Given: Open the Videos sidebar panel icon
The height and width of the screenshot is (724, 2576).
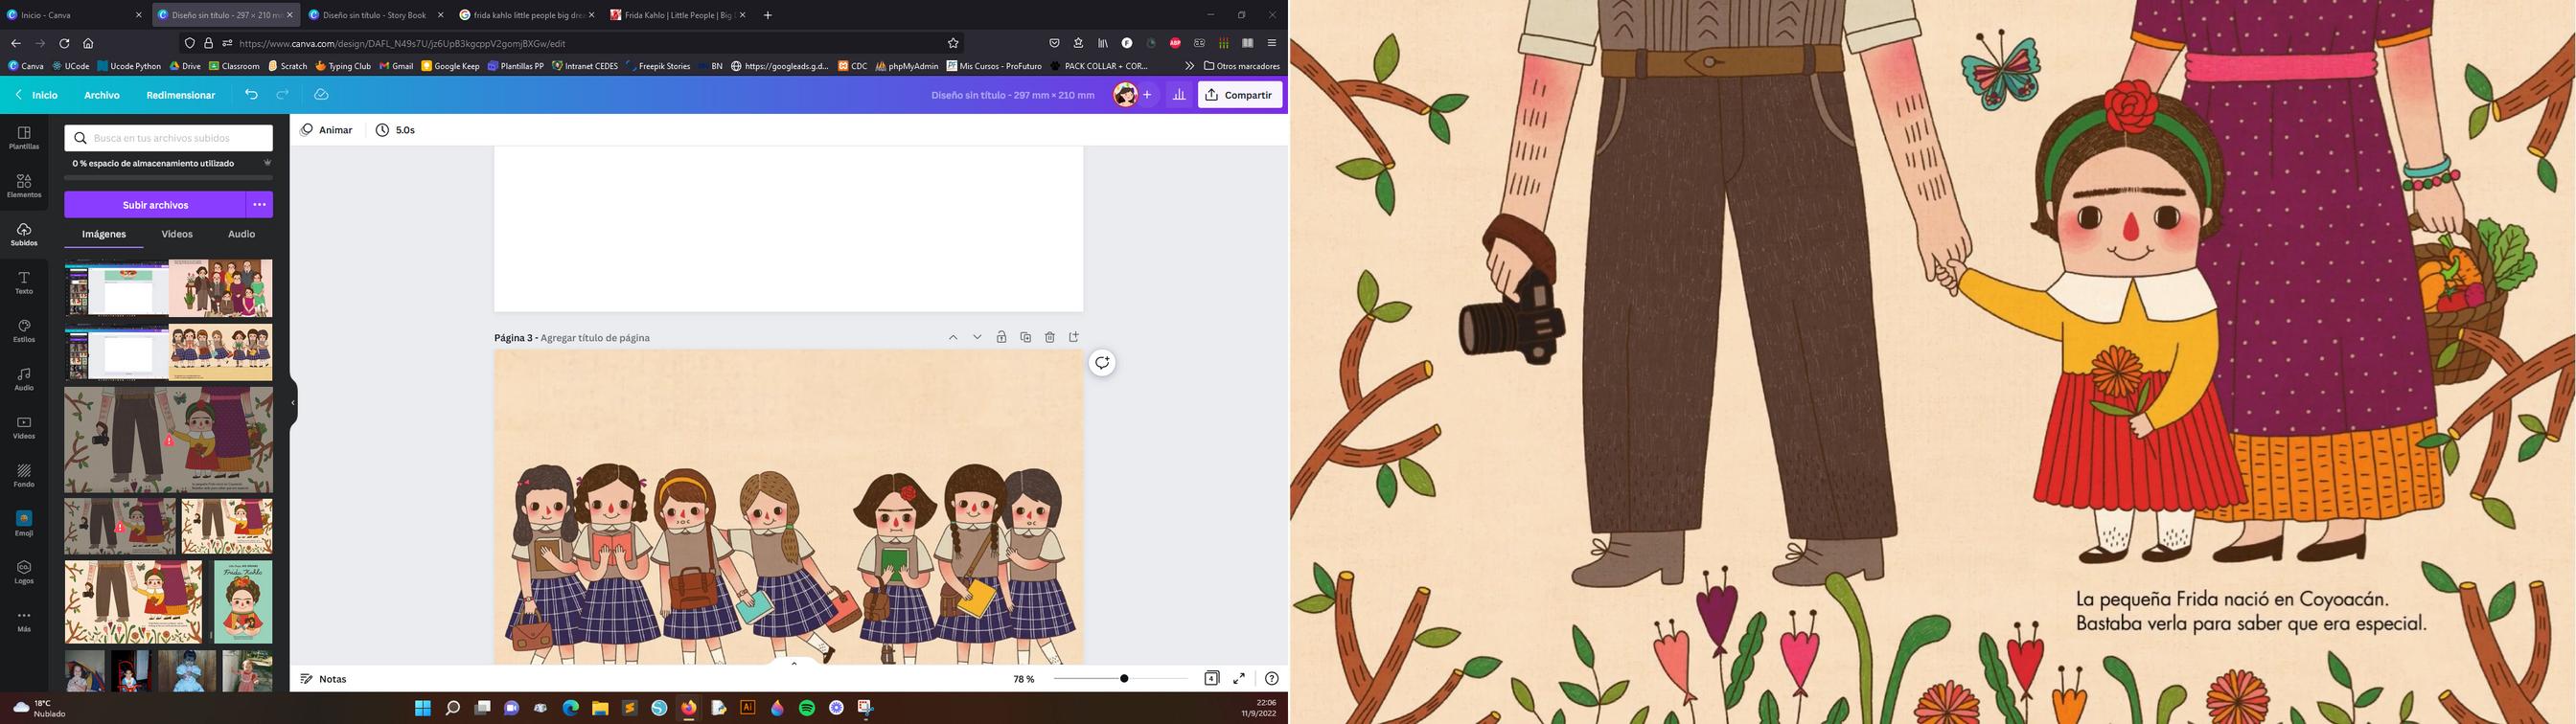Looking at the screenshot, I should tap(24, 428).
